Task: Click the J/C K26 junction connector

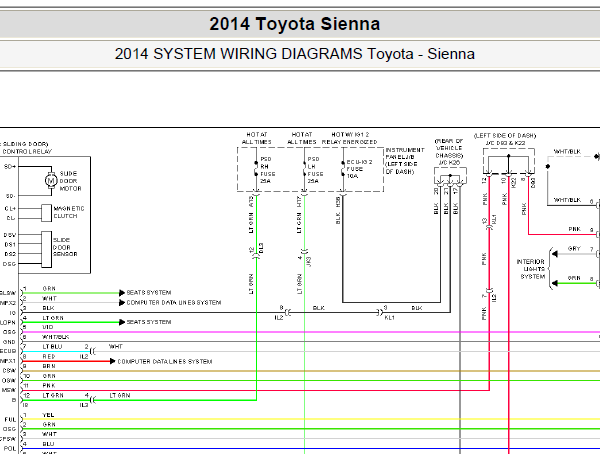Action: (x=450, y=177)
